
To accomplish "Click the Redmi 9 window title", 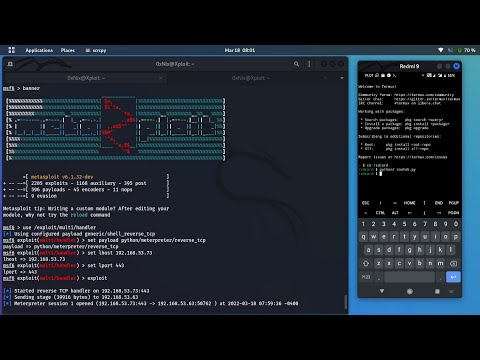I will (409, 66).
